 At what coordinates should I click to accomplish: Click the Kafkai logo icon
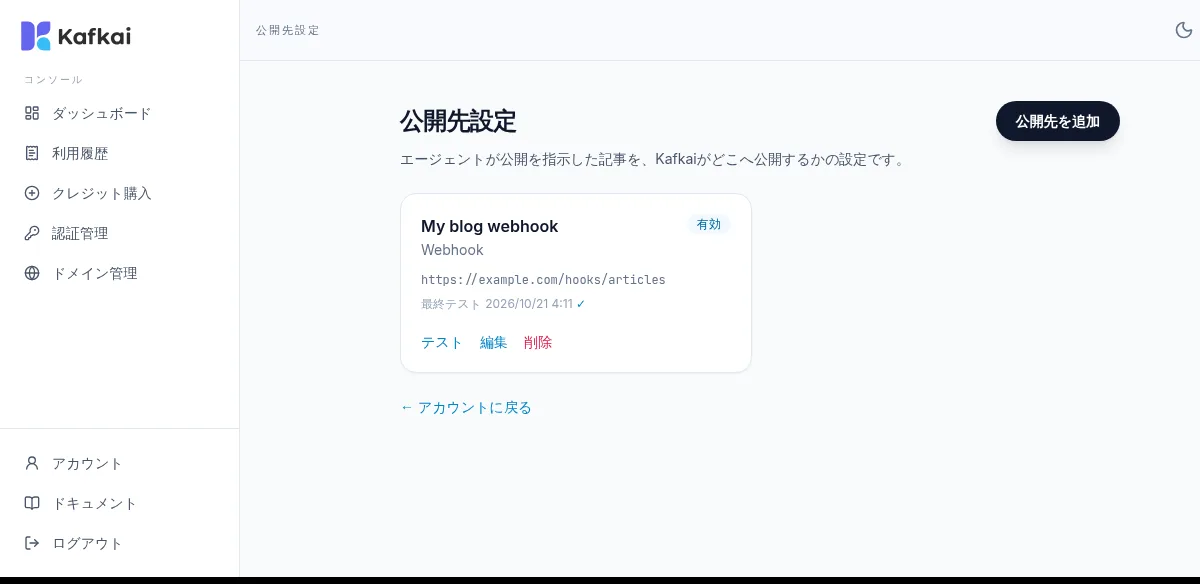pyautogui.click(x=36, y=36)
